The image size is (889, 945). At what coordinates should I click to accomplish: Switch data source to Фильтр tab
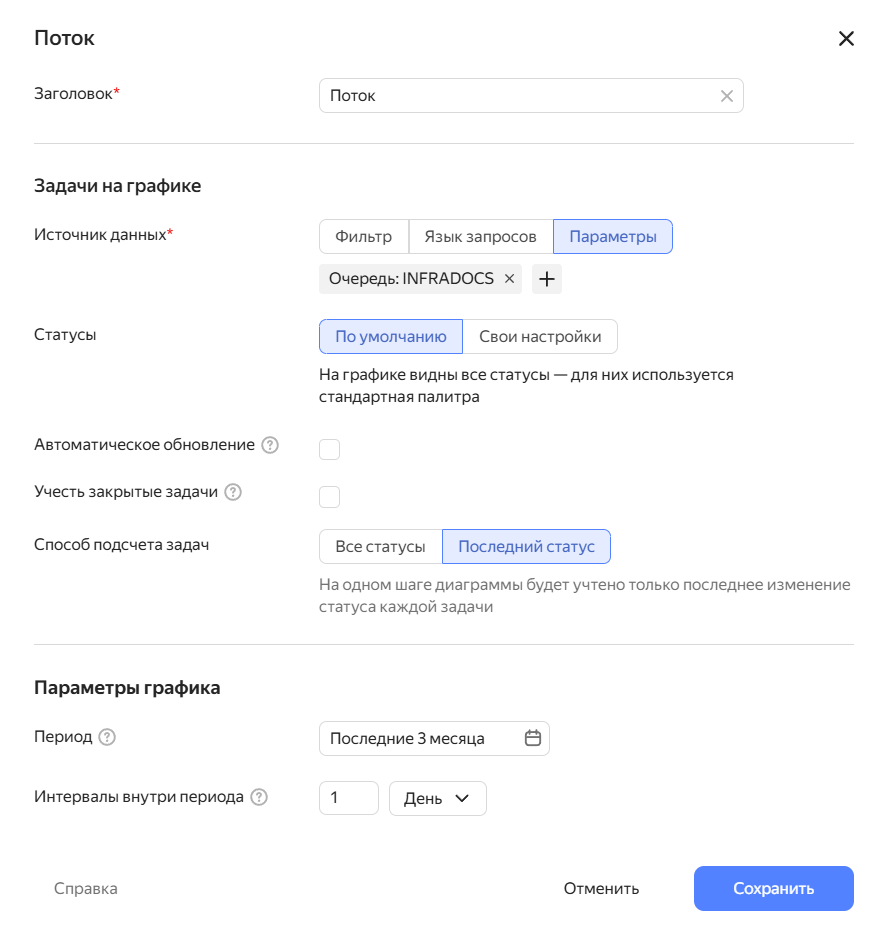[x=364, y=237]
